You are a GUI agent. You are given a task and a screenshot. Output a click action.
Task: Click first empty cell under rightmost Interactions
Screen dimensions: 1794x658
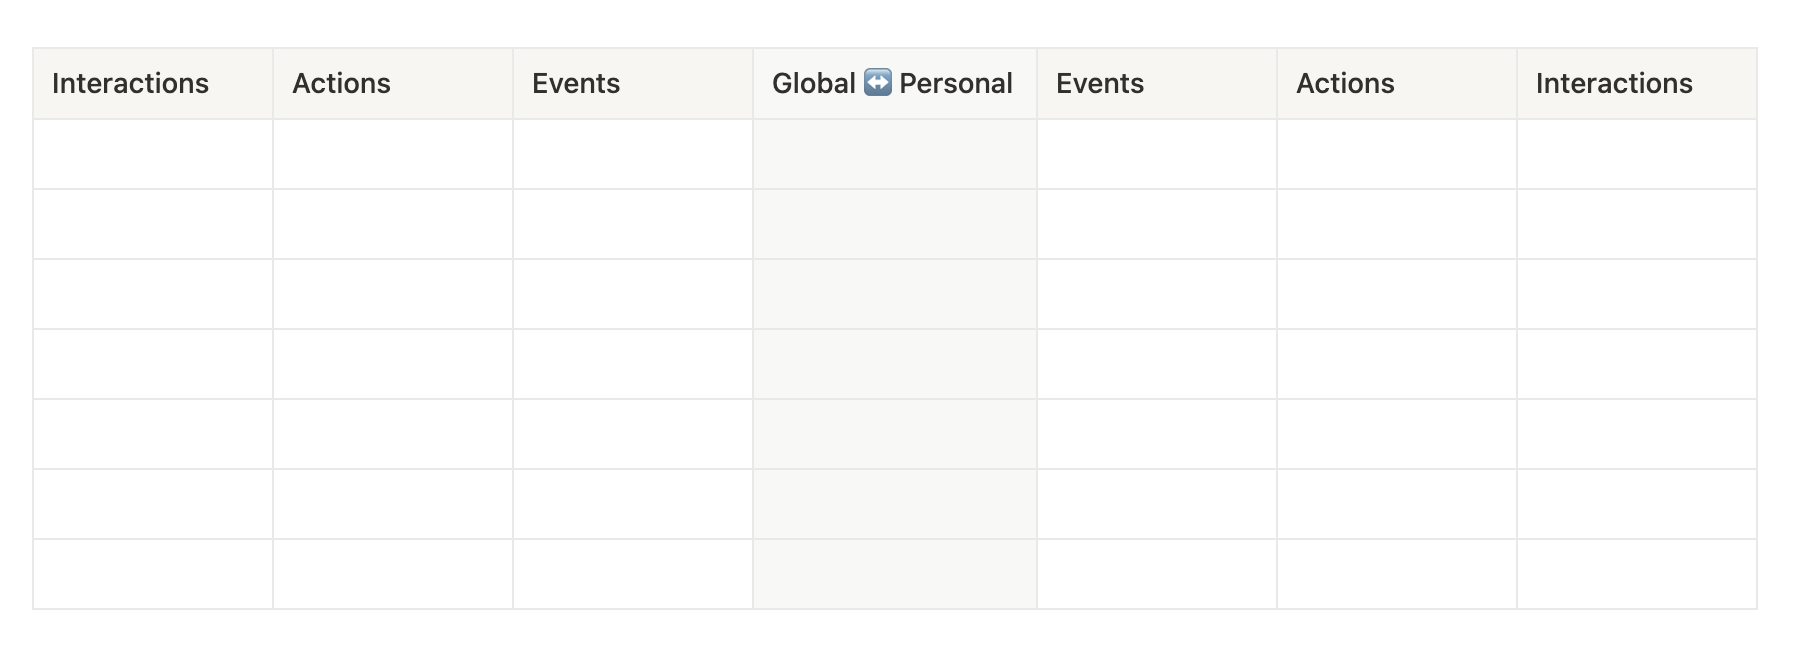[x=1636, y=154]
